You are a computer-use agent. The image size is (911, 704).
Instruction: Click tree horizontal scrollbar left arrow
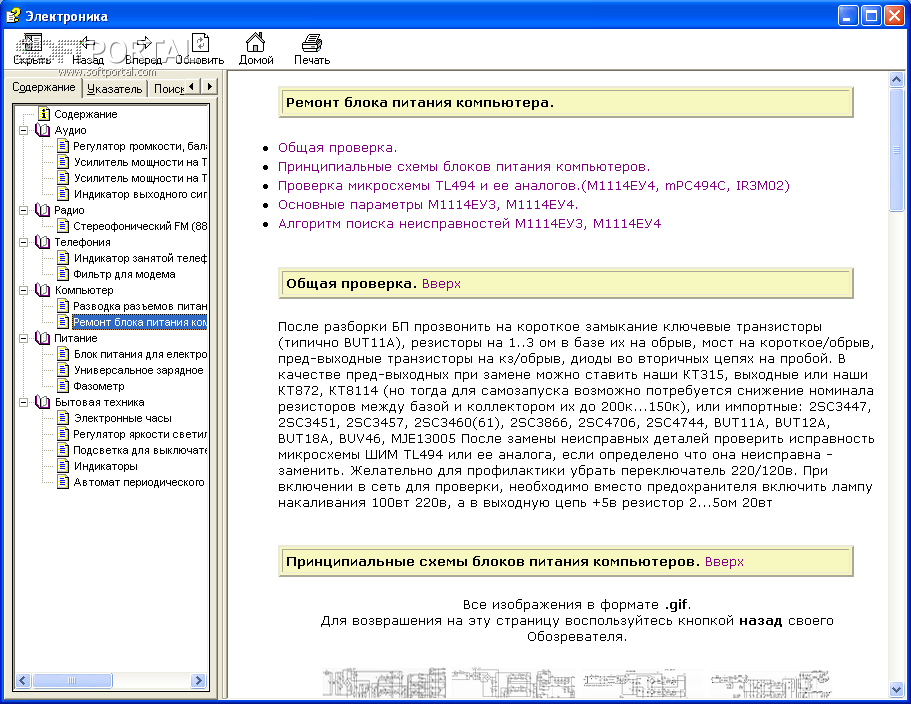pyautogui.click(x=23, y=680)
